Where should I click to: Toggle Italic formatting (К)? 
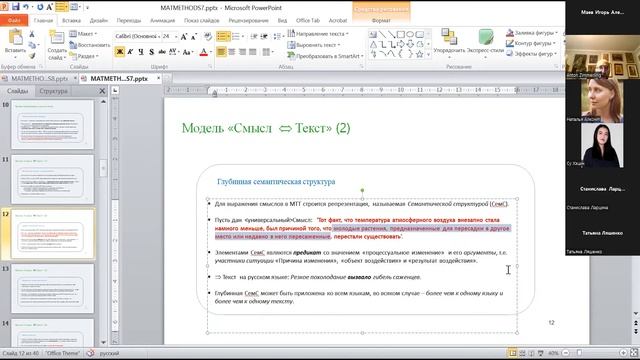click(130, 52)
